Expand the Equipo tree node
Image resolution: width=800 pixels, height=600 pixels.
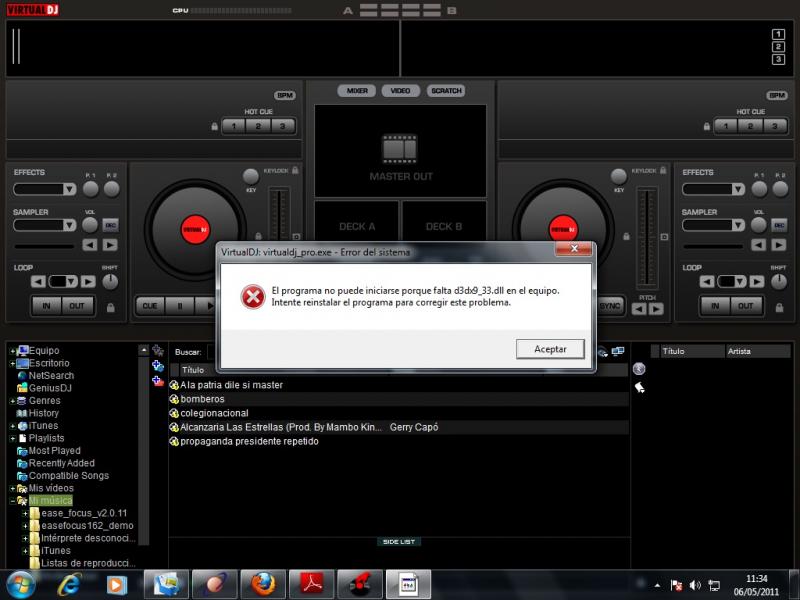[x=12, y=351]
